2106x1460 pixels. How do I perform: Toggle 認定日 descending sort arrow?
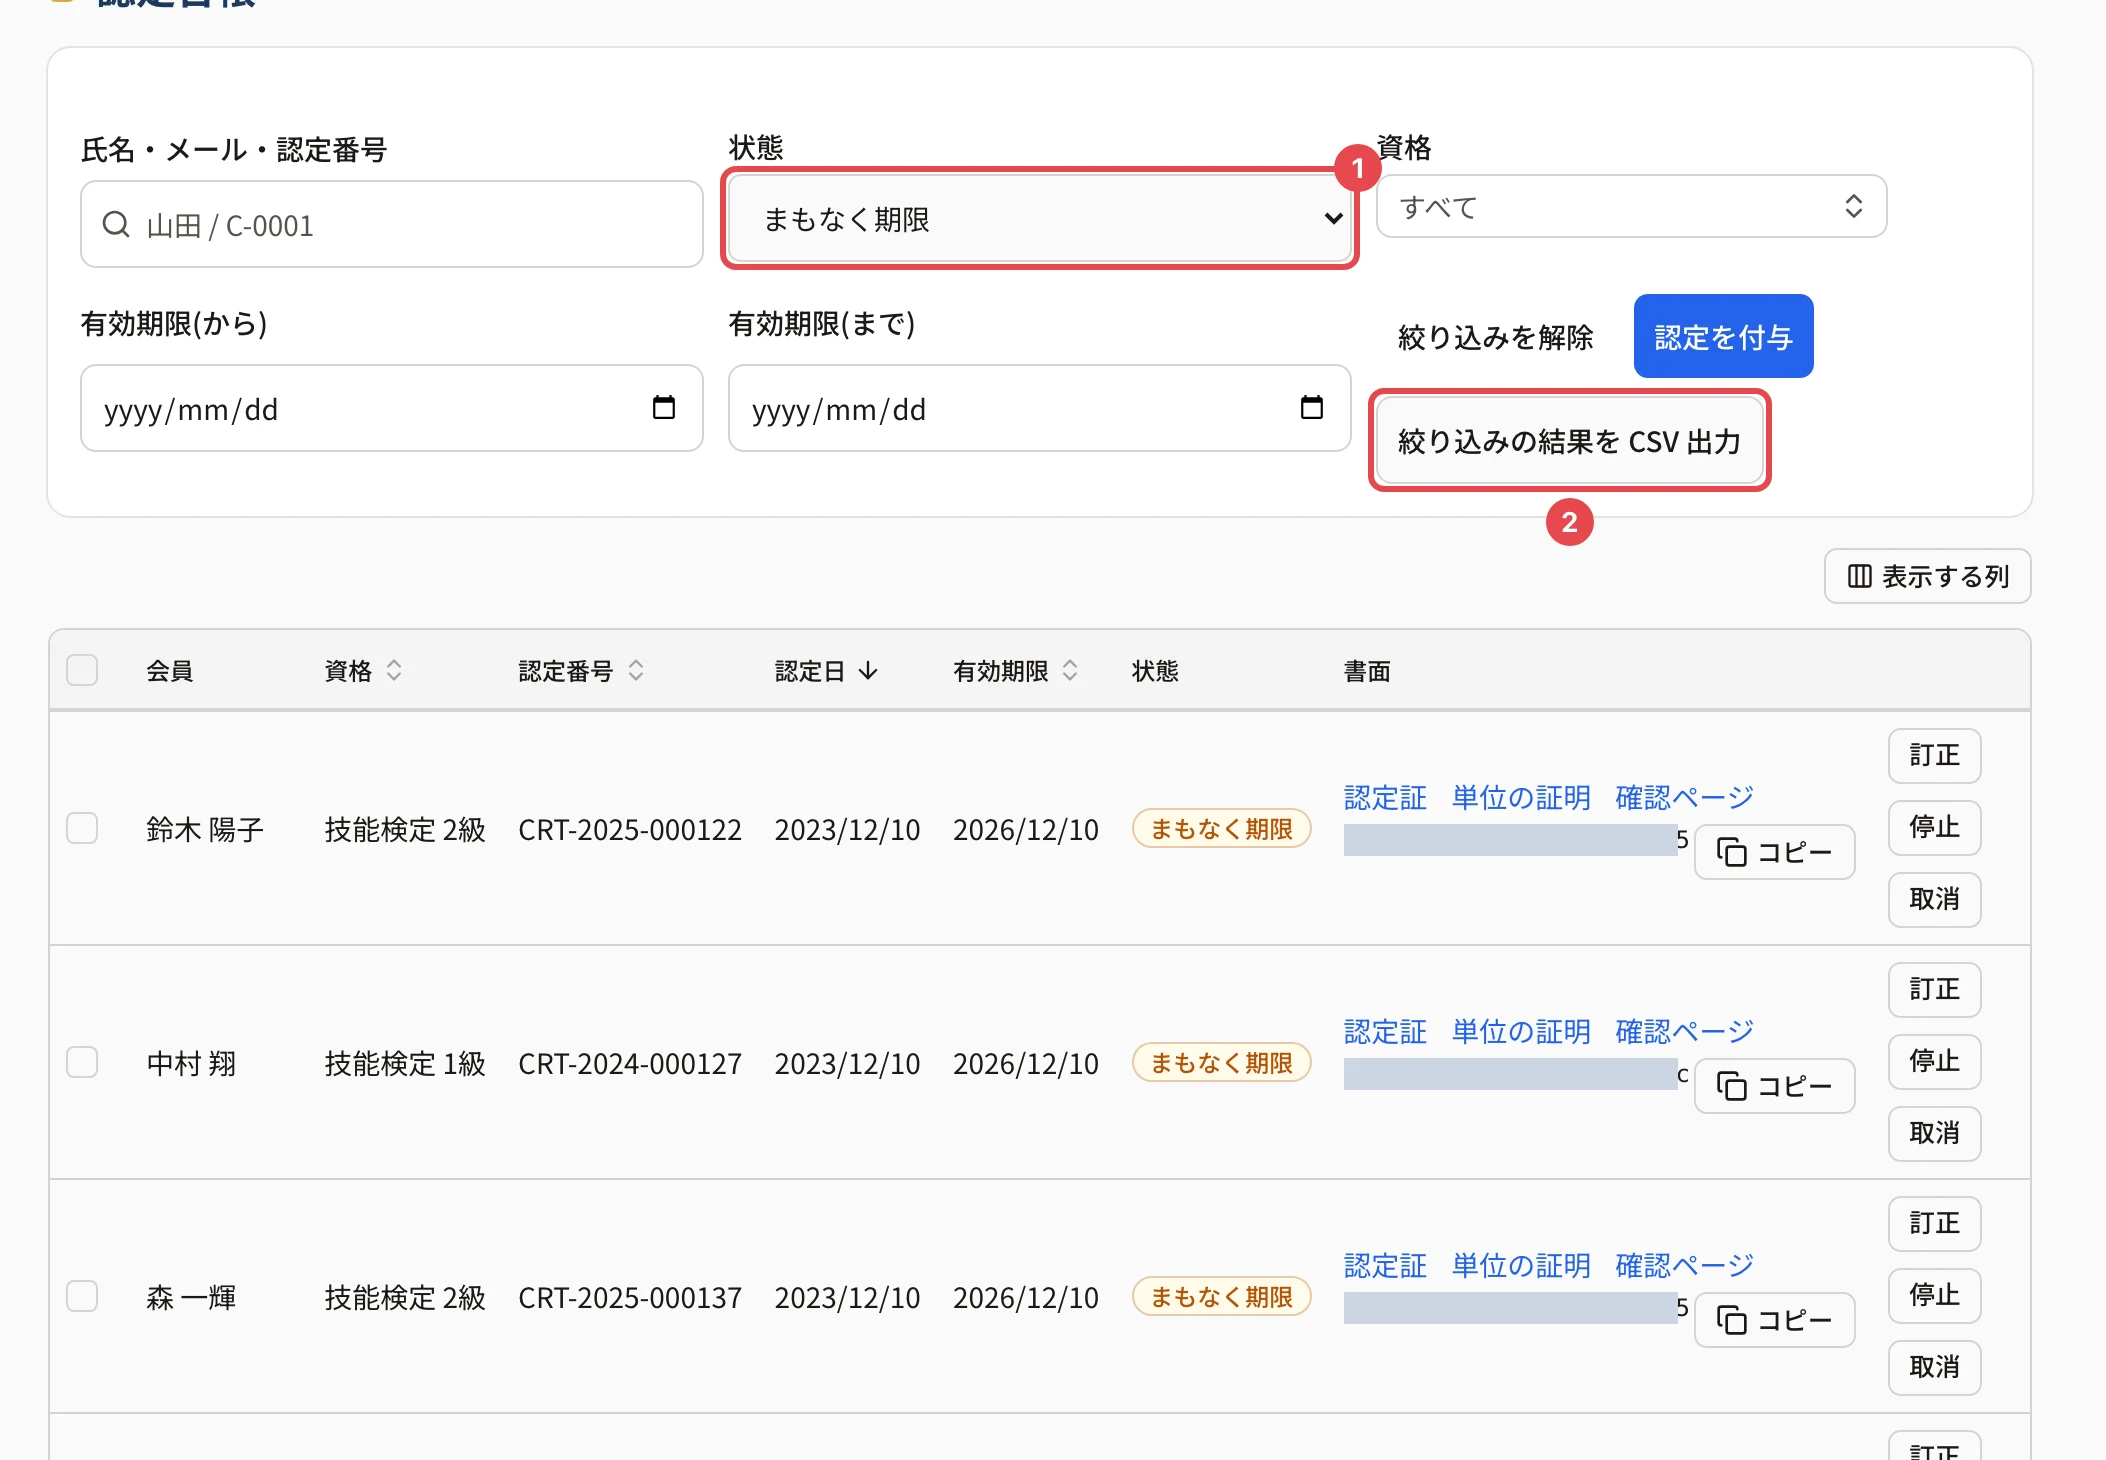point(868,670)
